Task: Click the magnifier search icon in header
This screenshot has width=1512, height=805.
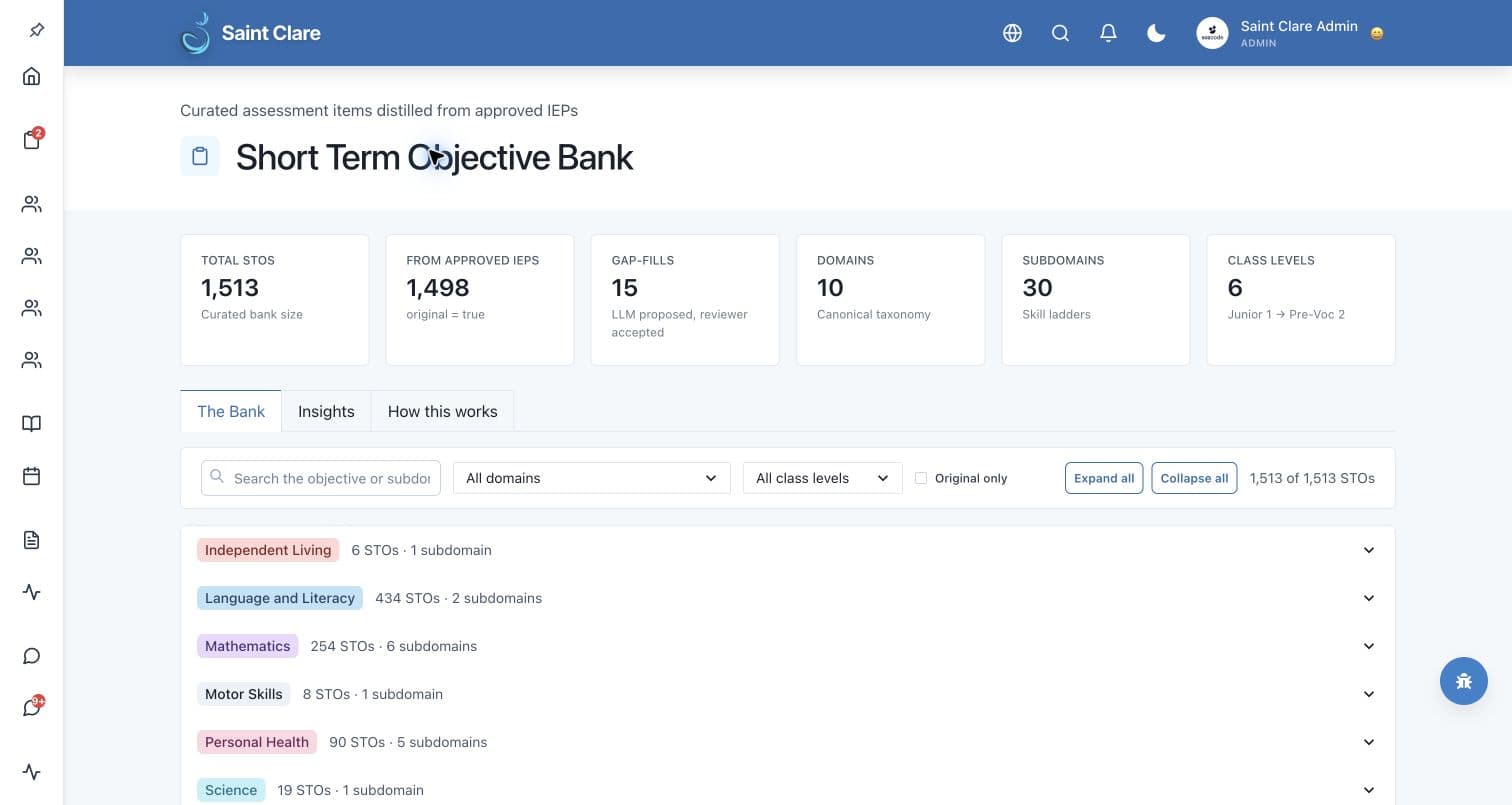Action: click(x=1060, y=33)
